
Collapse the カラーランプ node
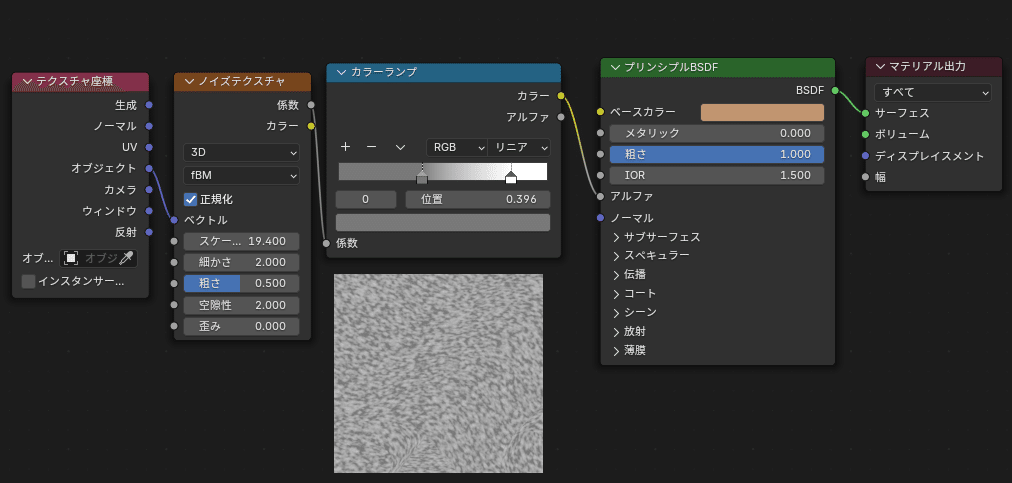342,72
